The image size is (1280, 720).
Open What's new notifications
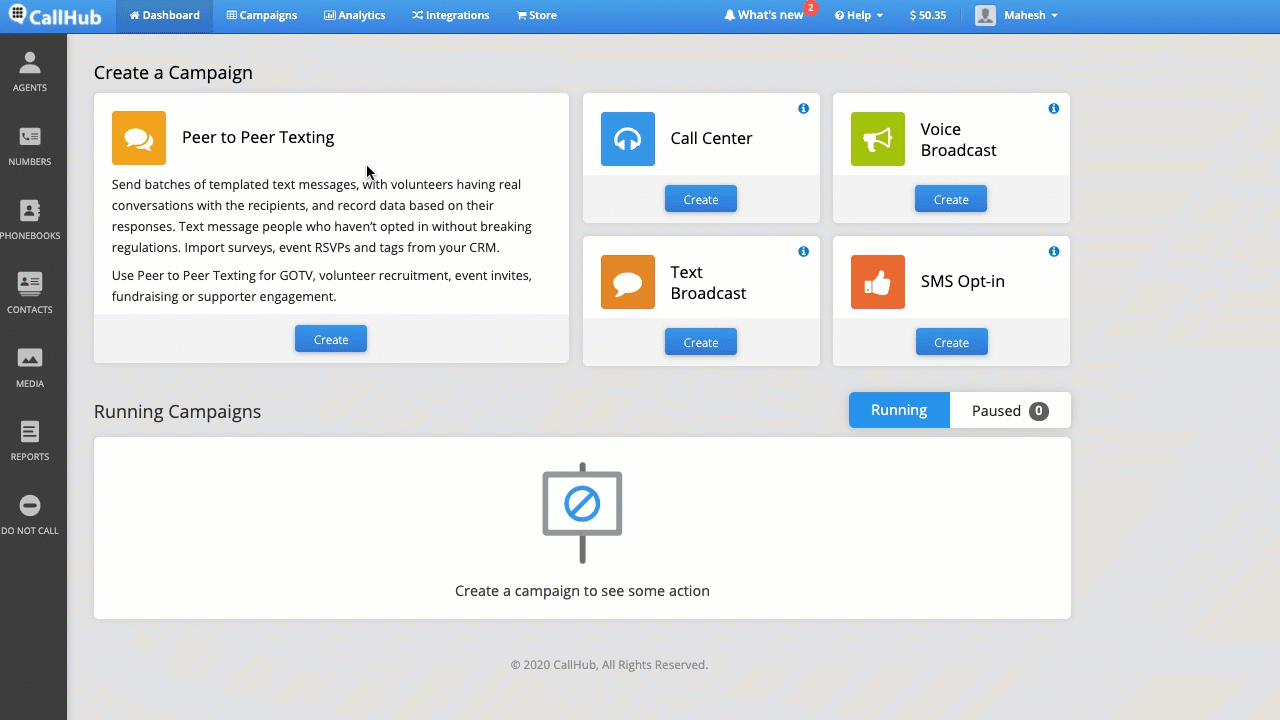[764, 15]
